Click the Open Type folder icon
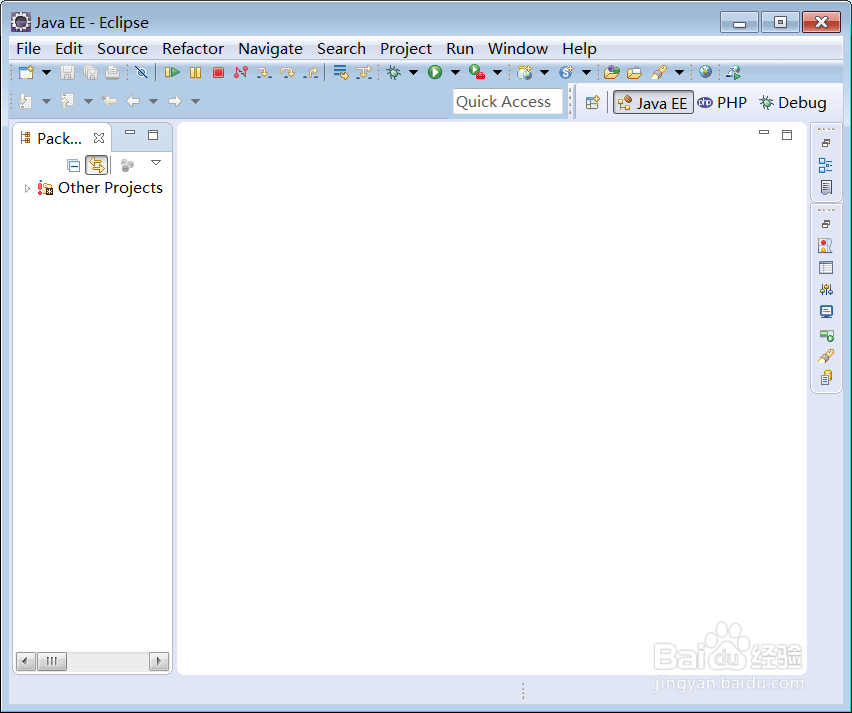 click(612, 72)
